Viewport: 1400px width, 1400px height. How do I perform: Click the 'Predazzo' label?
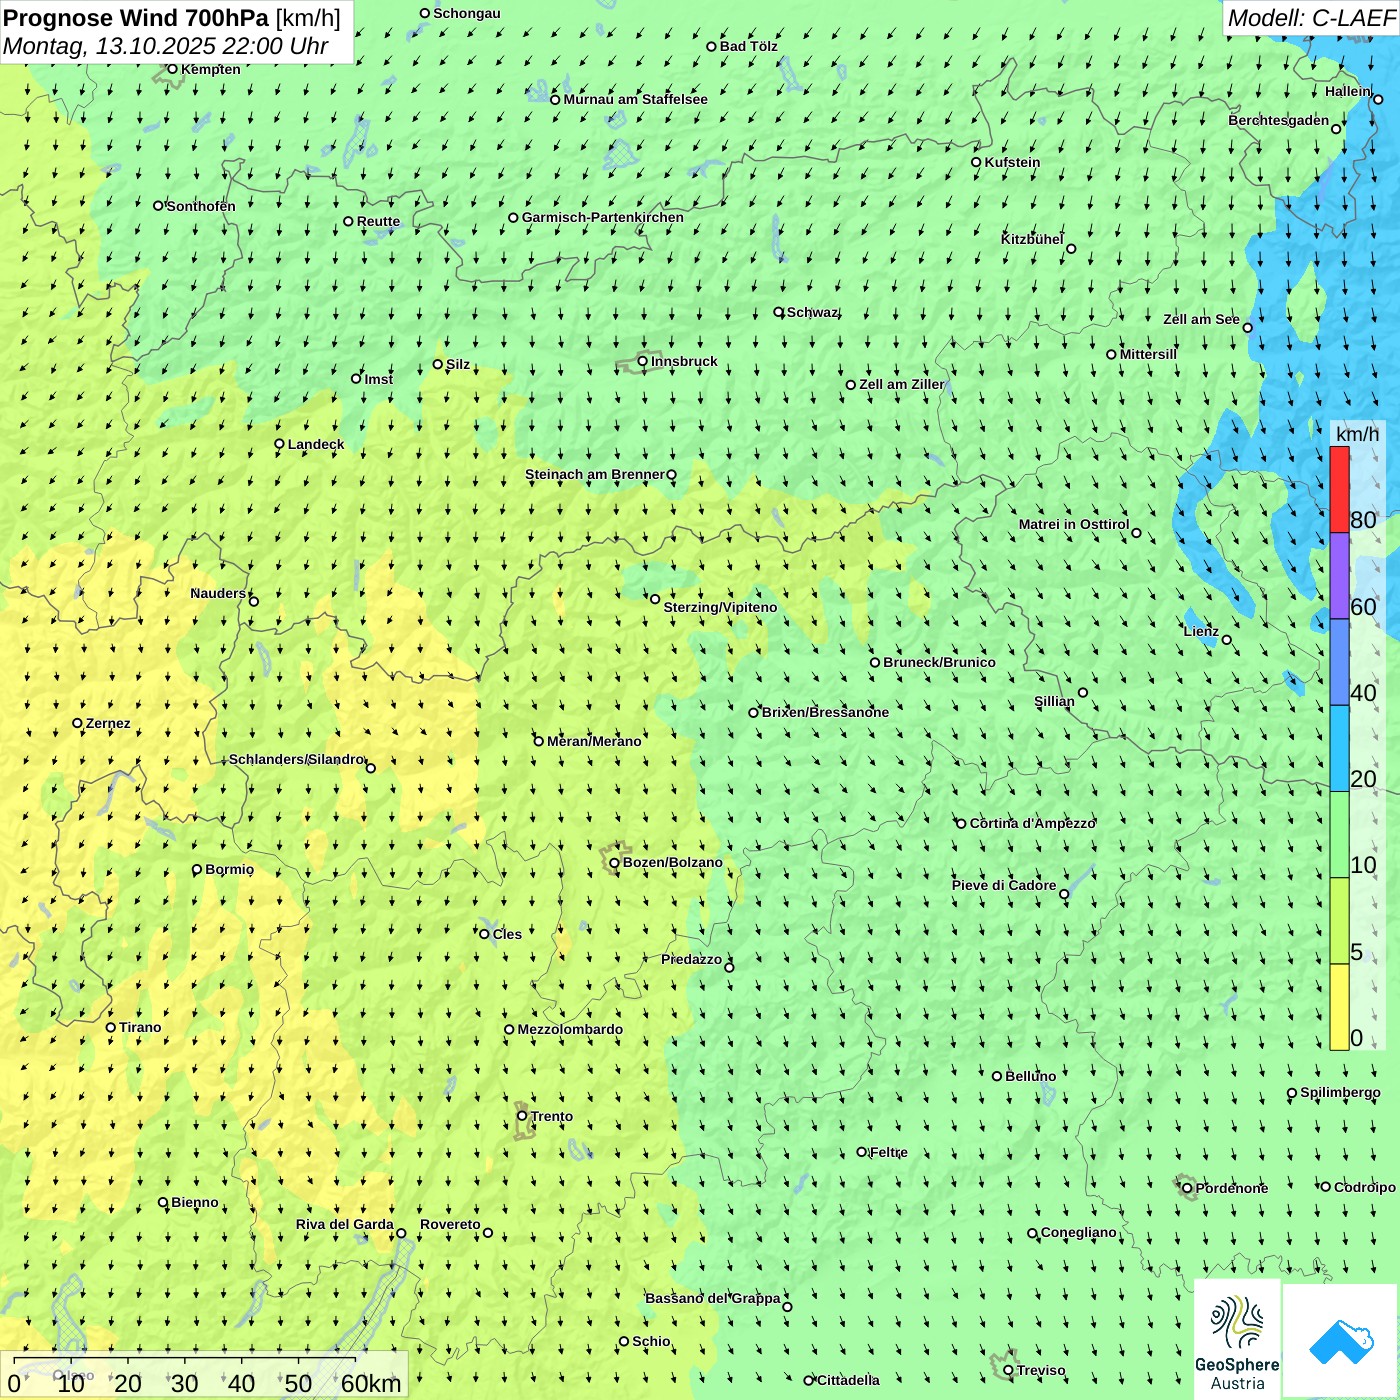[691, 959]
